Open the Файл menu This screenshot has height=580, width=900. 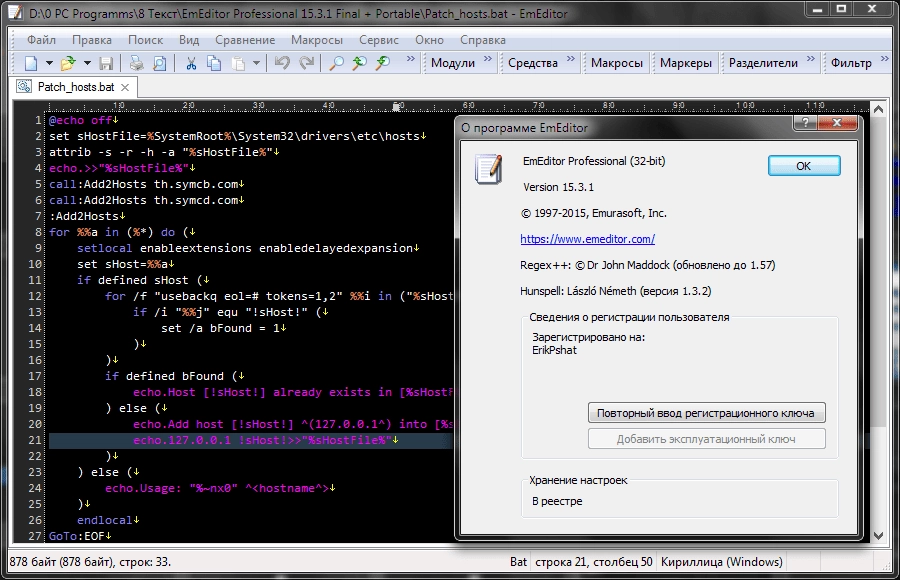coord(41,40)
